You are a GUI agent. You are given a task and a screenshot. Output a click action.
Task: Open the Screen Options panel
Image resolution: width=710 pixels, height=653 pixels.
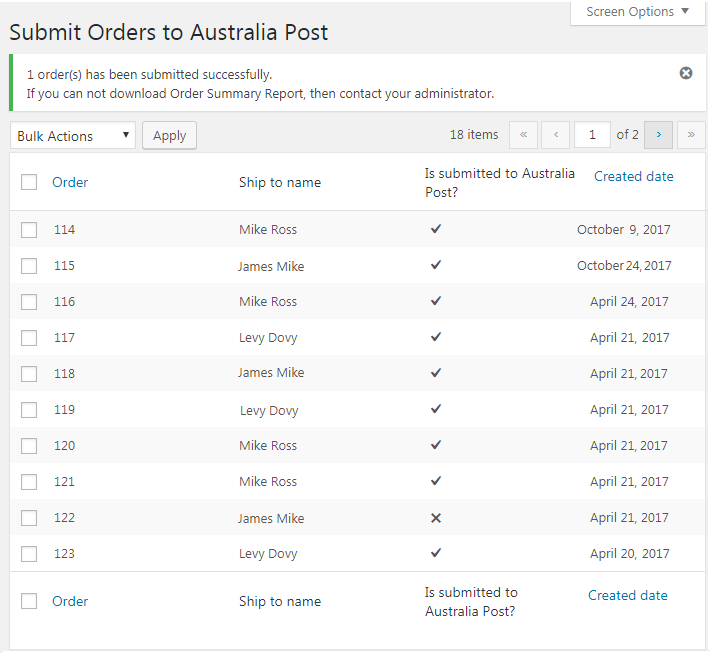click(638, 12)
